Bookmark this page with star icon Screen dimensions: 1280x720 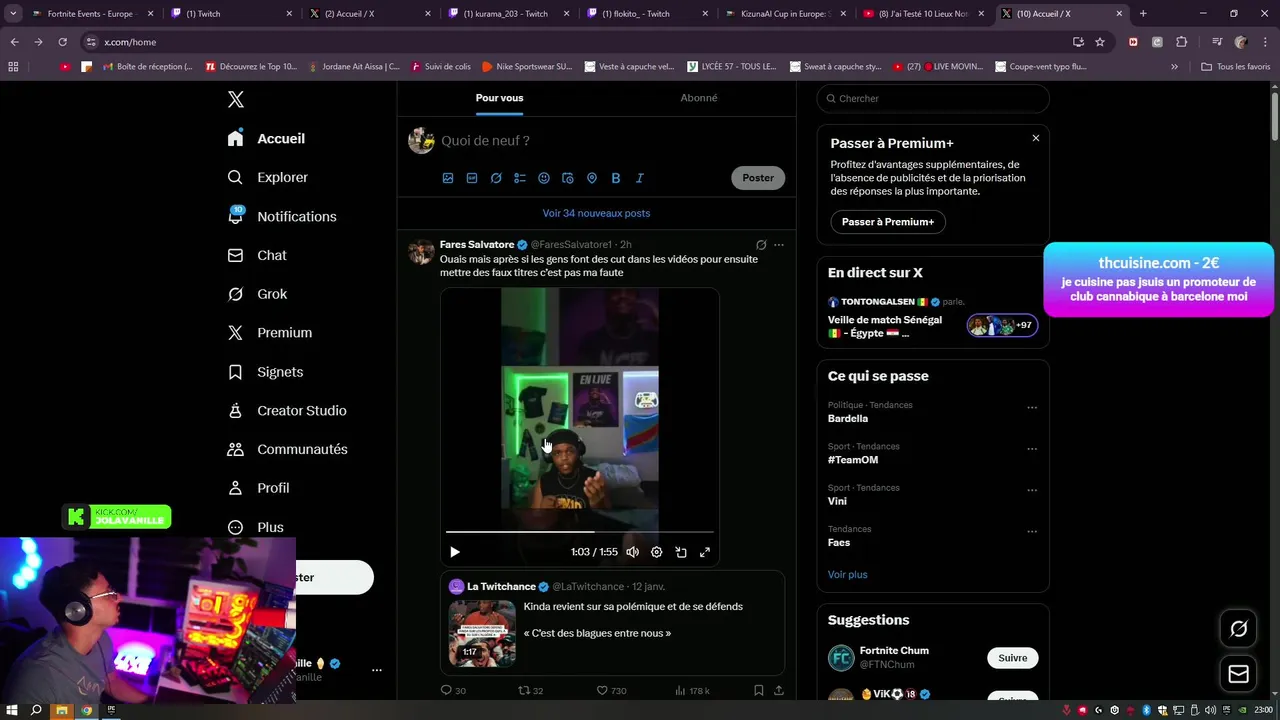pos(1100,42)
